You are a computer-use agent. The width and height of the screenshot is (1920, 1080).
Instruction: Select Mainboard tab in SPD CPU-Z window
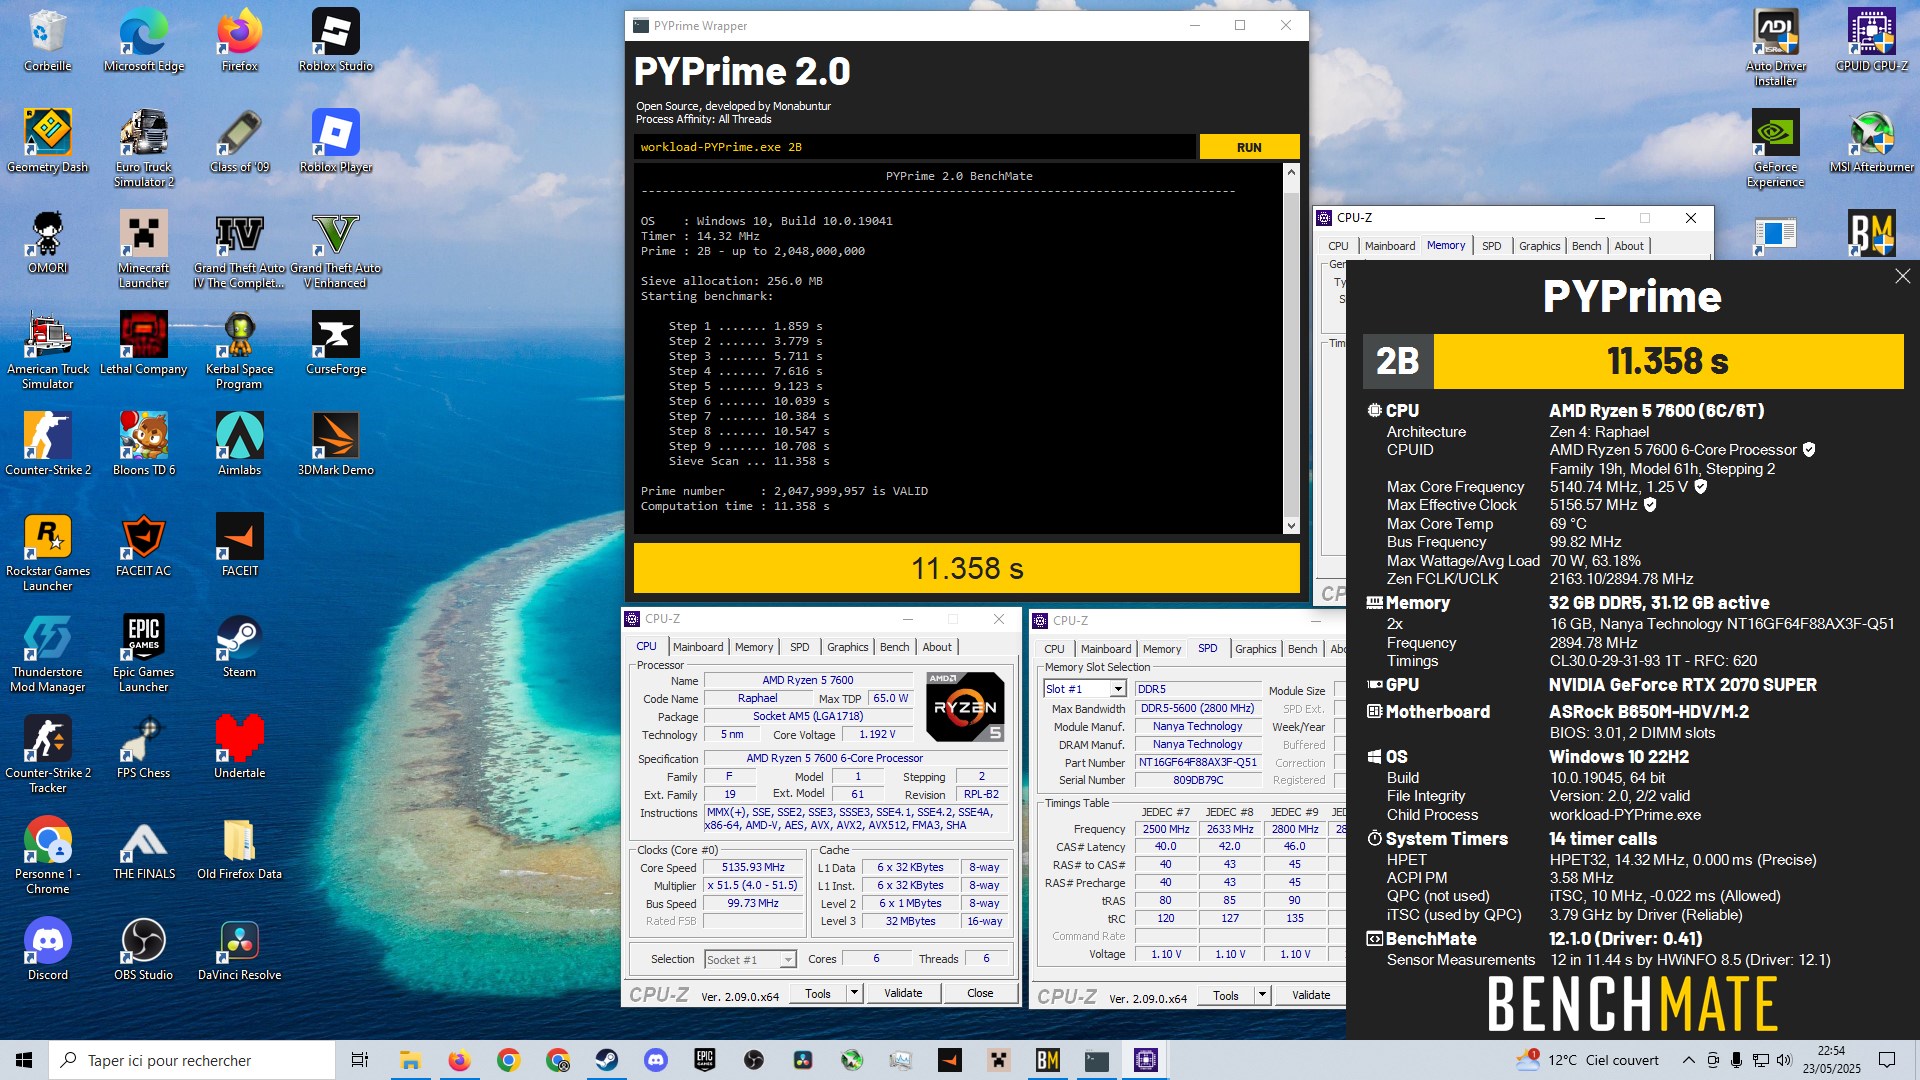pyautogui.click(x=1105, y=649)
